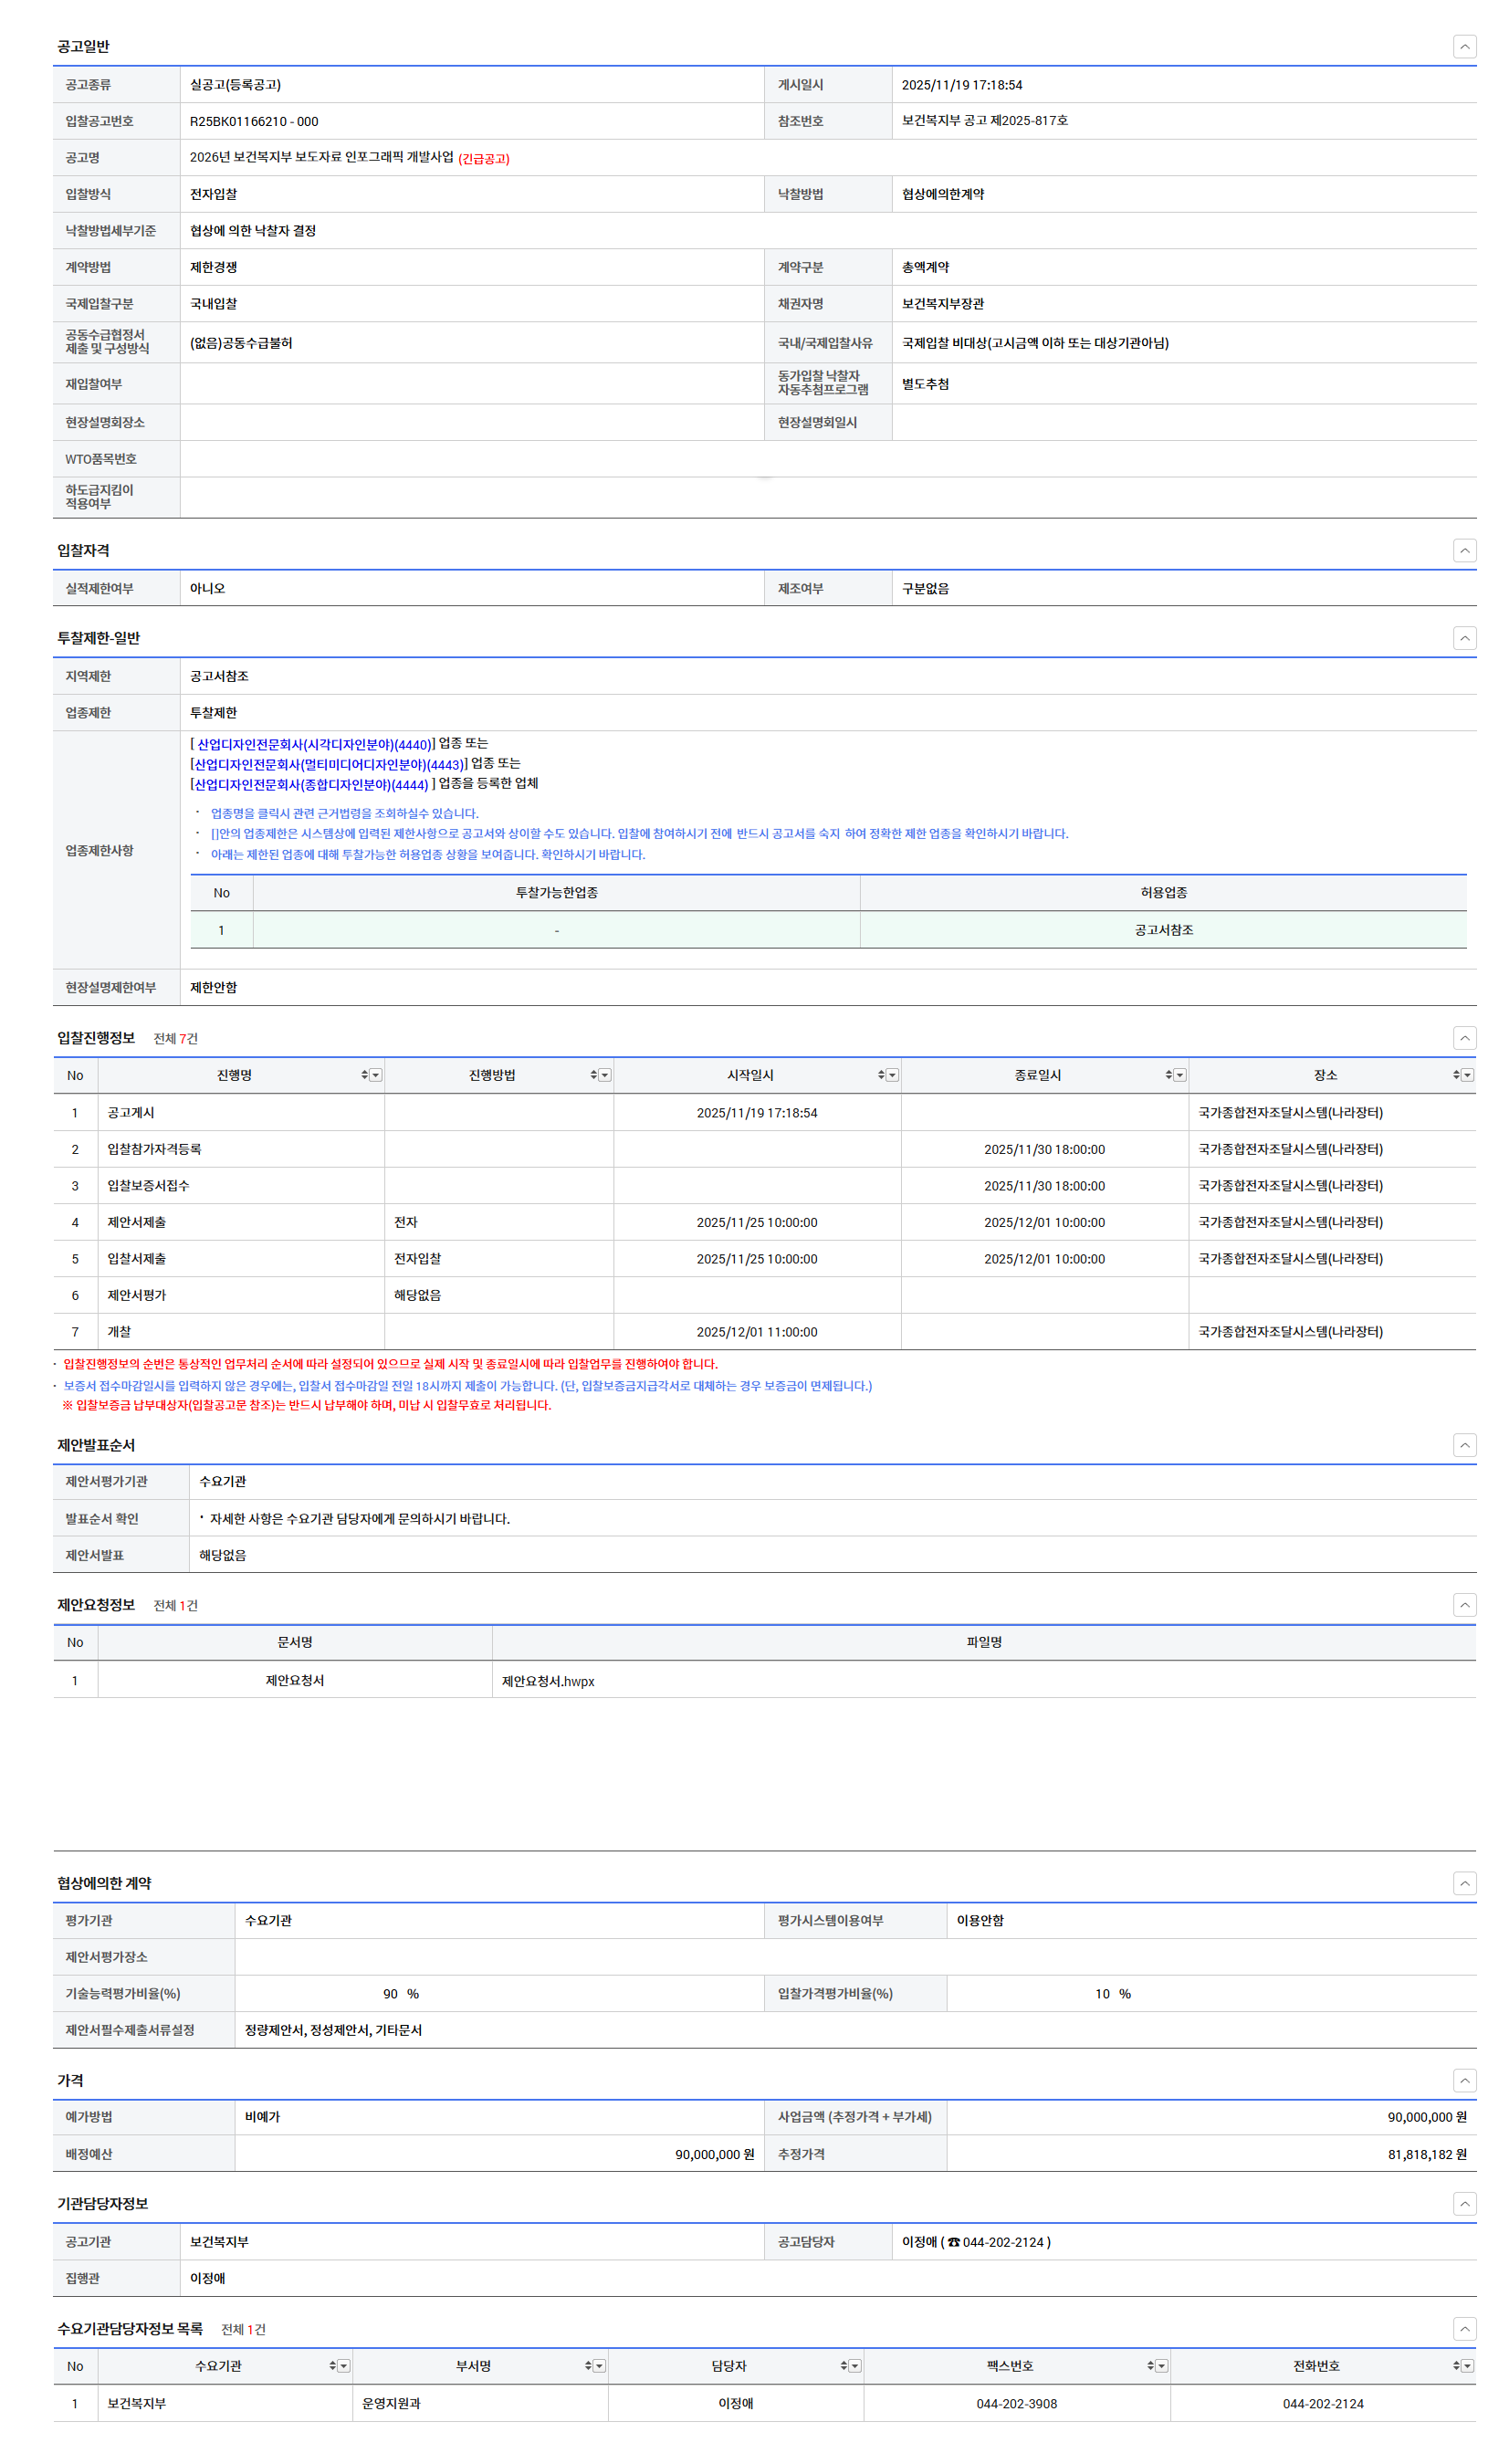Viewport: 1509px width, 2464px height.
Task: Open the 시각디자인분야 (4440) industry link
Action: pos(314,744)
